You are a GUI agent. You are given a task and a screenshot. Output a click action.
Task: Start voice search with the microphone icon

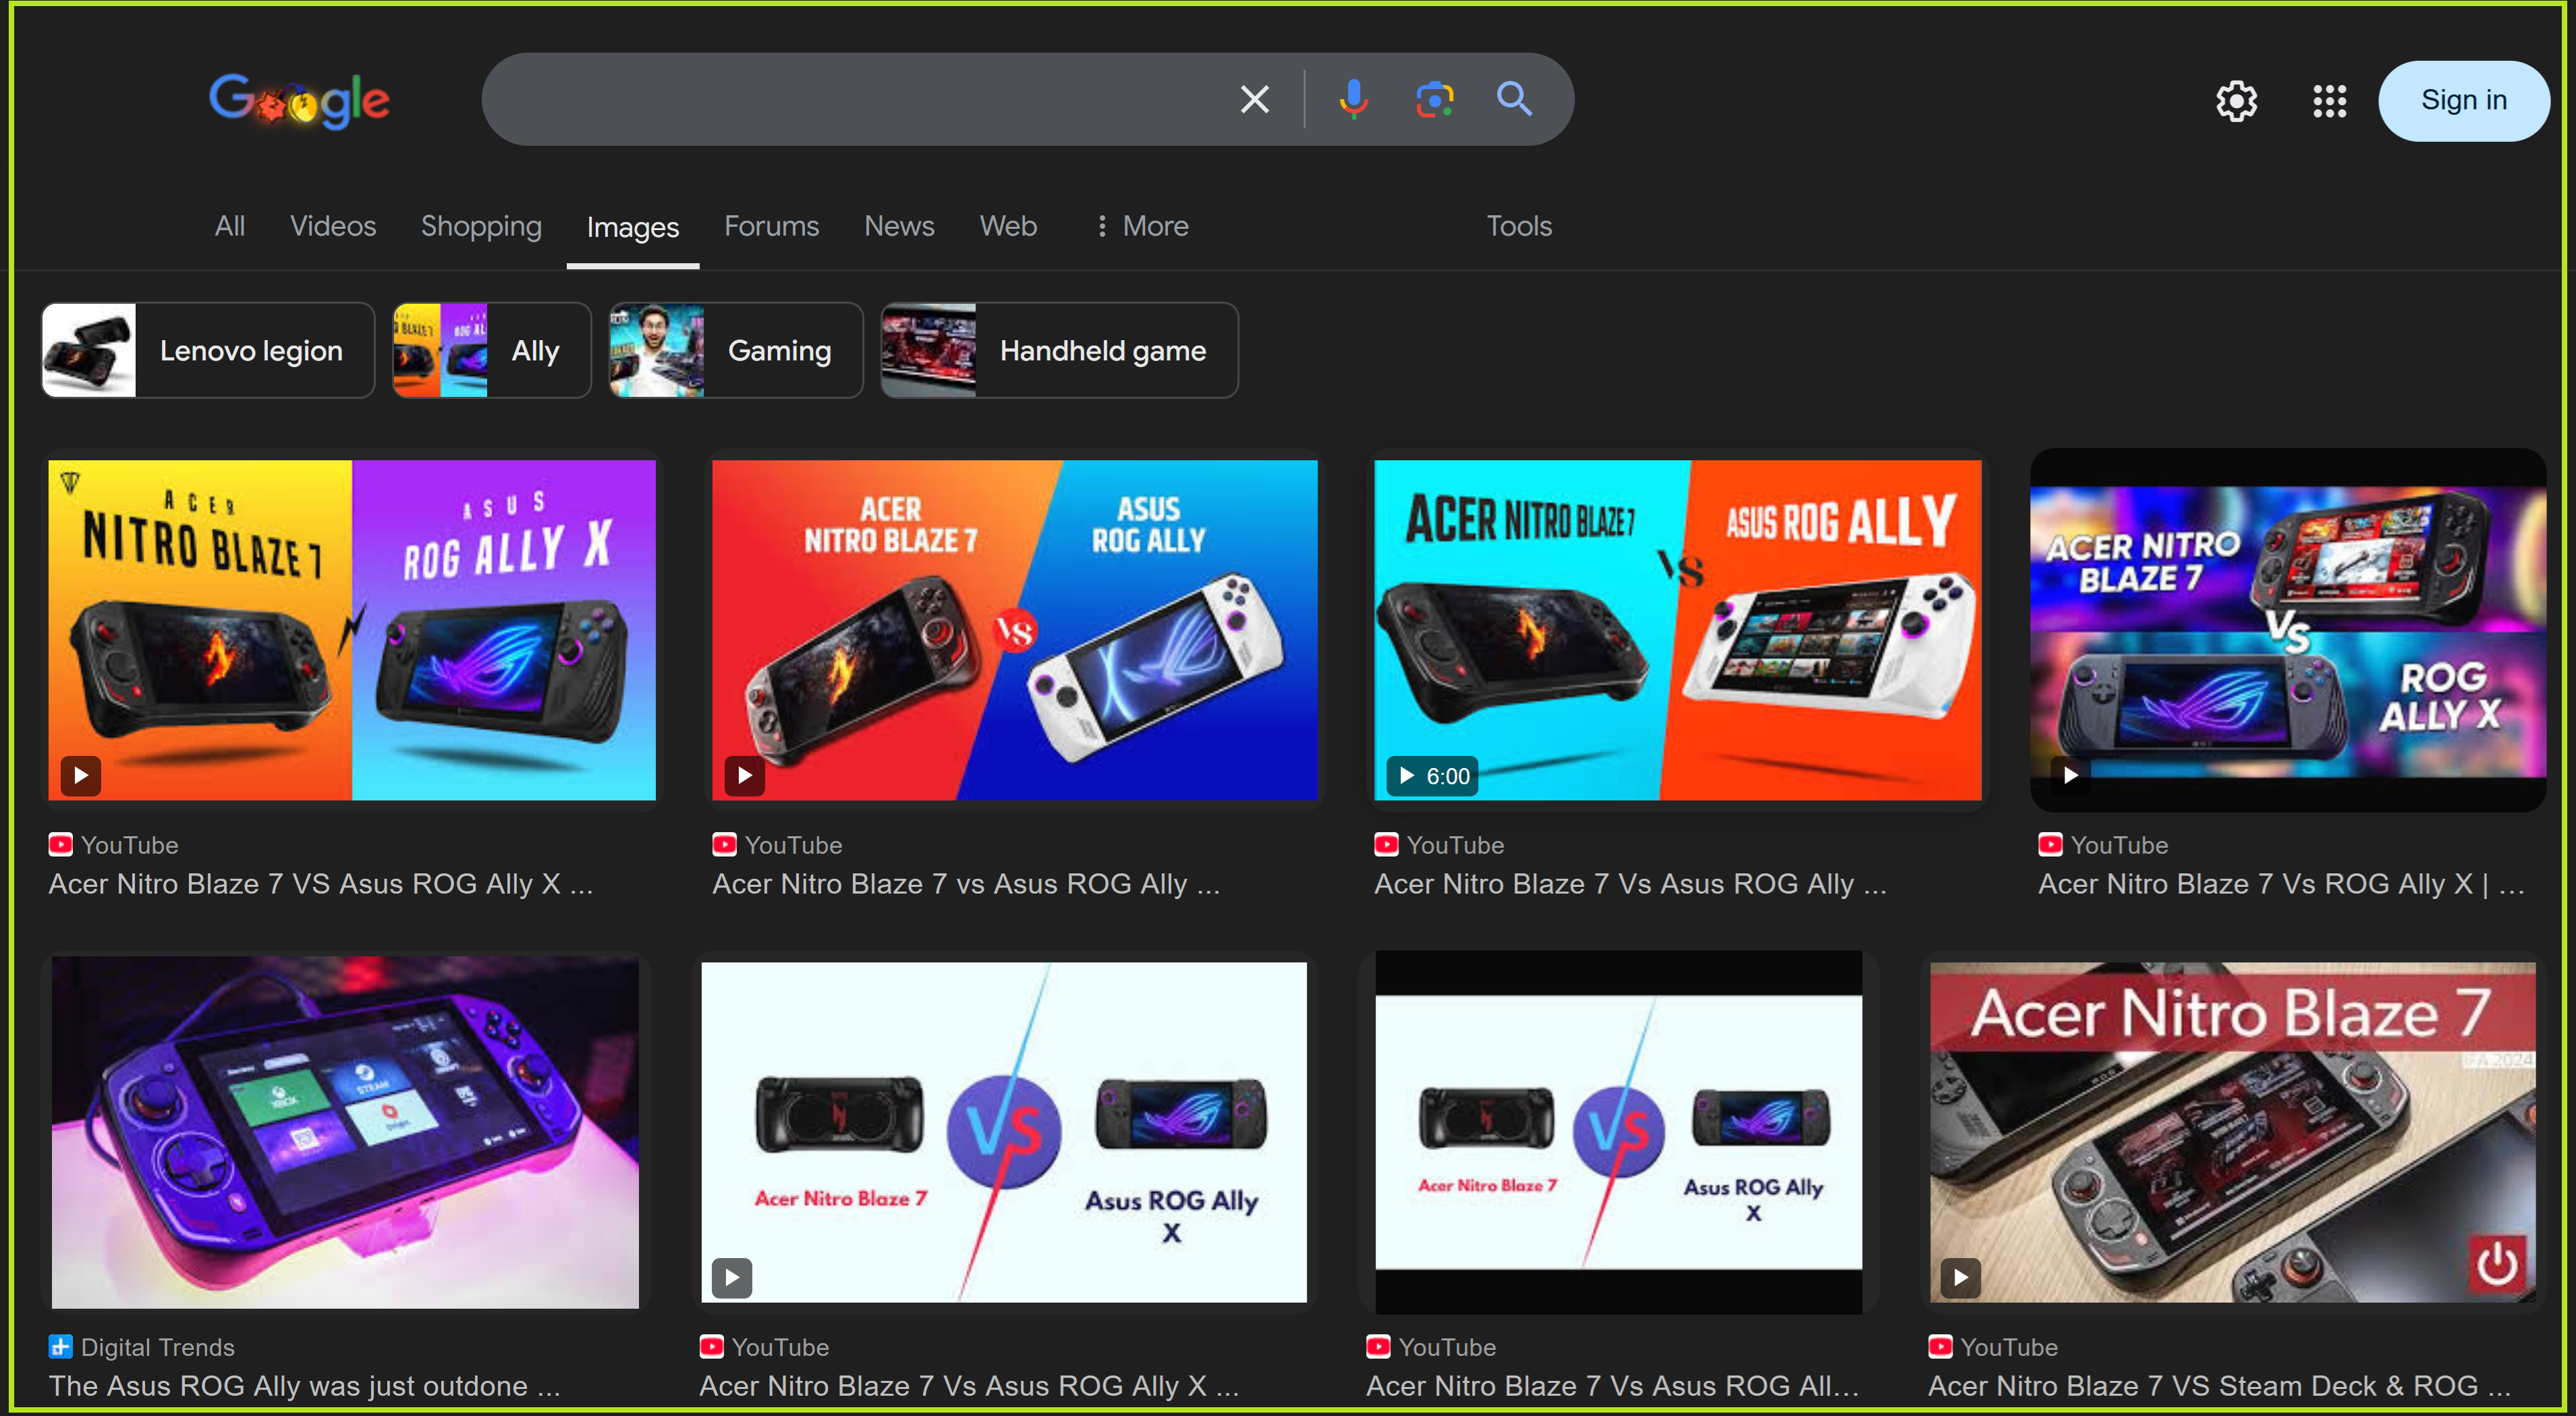pos(1353,99)
